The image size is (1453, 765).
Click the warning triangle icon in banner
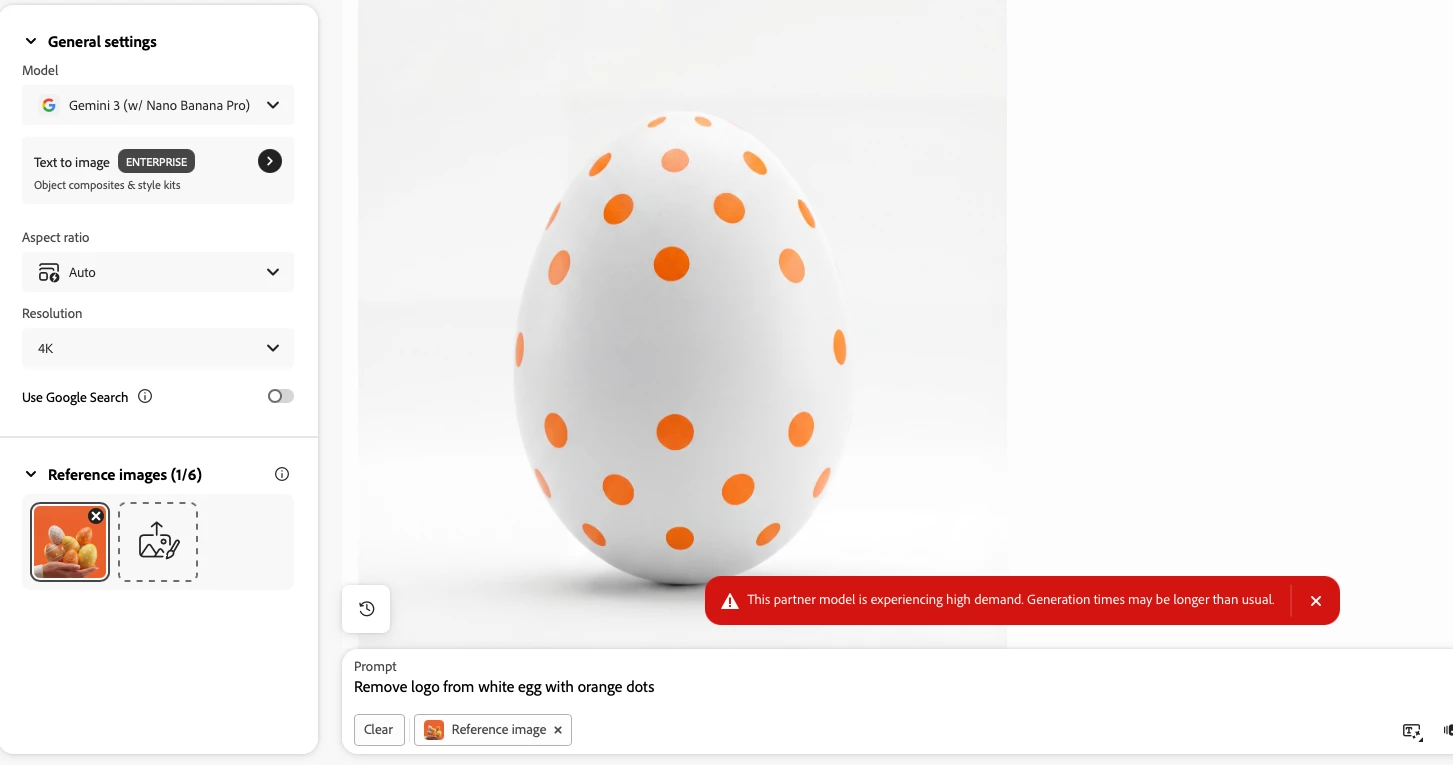[x=730, y=601]
